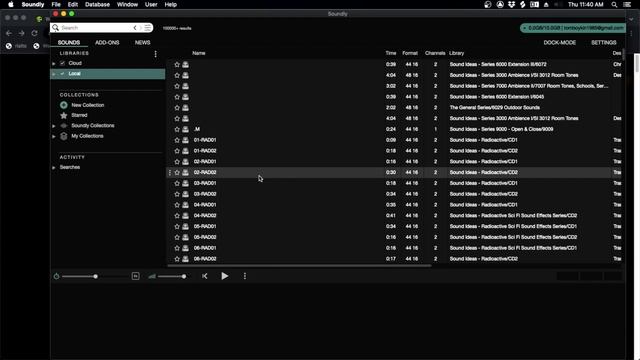This screenshot has width=640, height=360.
Task: Click star icon on 05-RAD01 row
Action: coord(177,226)
